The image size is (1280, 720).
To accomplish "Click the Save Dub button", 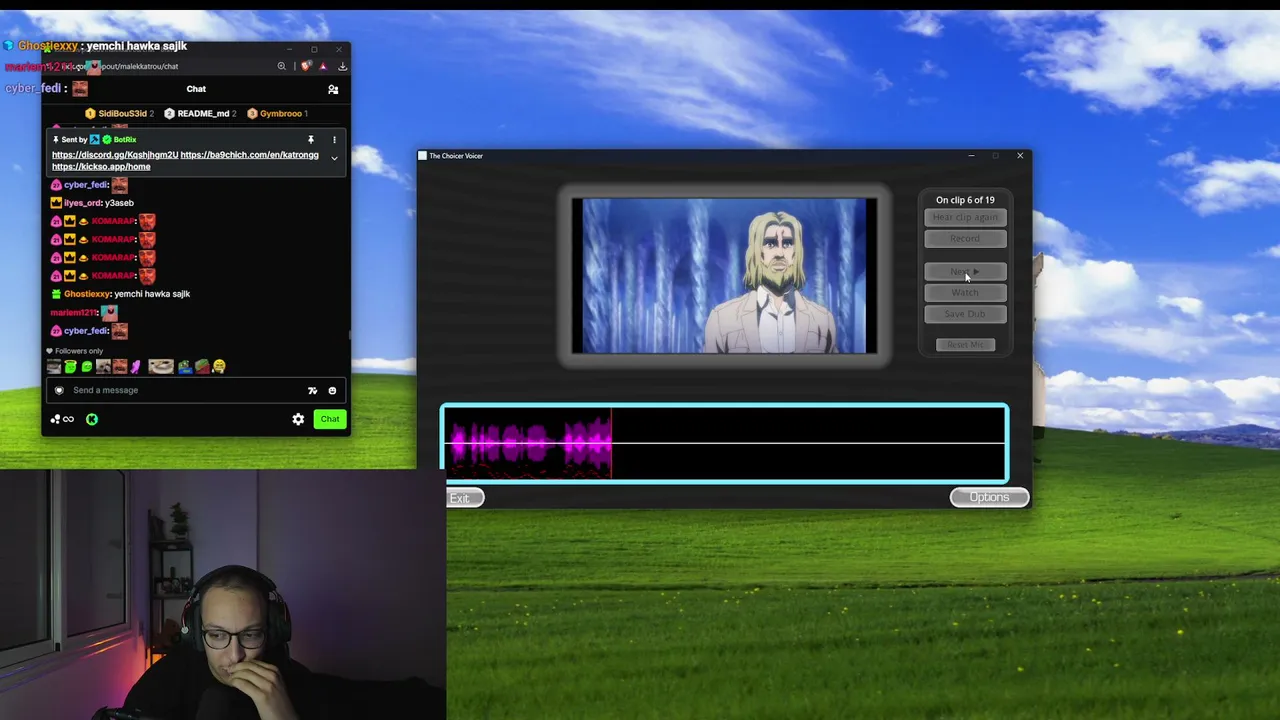I will tap(965, 314).
